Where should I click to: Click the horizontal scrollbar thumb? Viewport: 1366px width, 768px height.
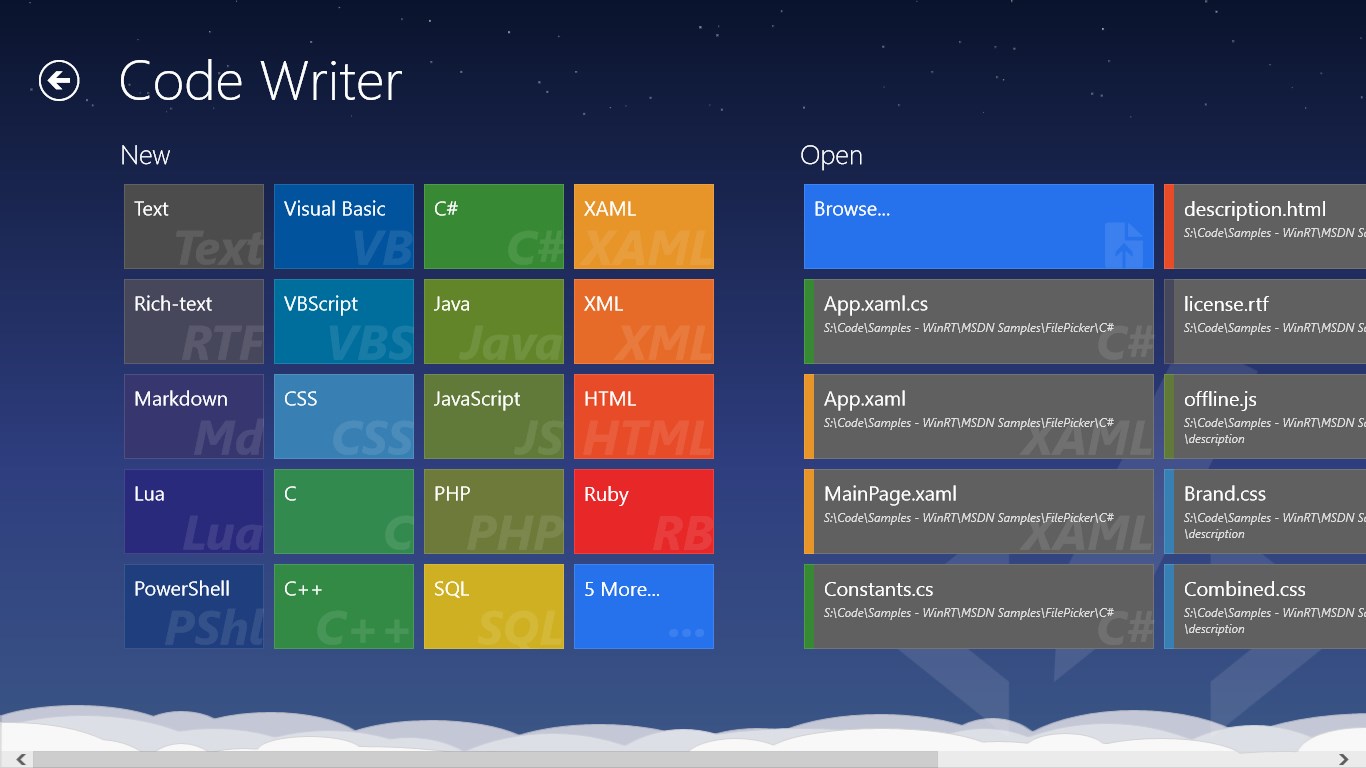[486, 759]
